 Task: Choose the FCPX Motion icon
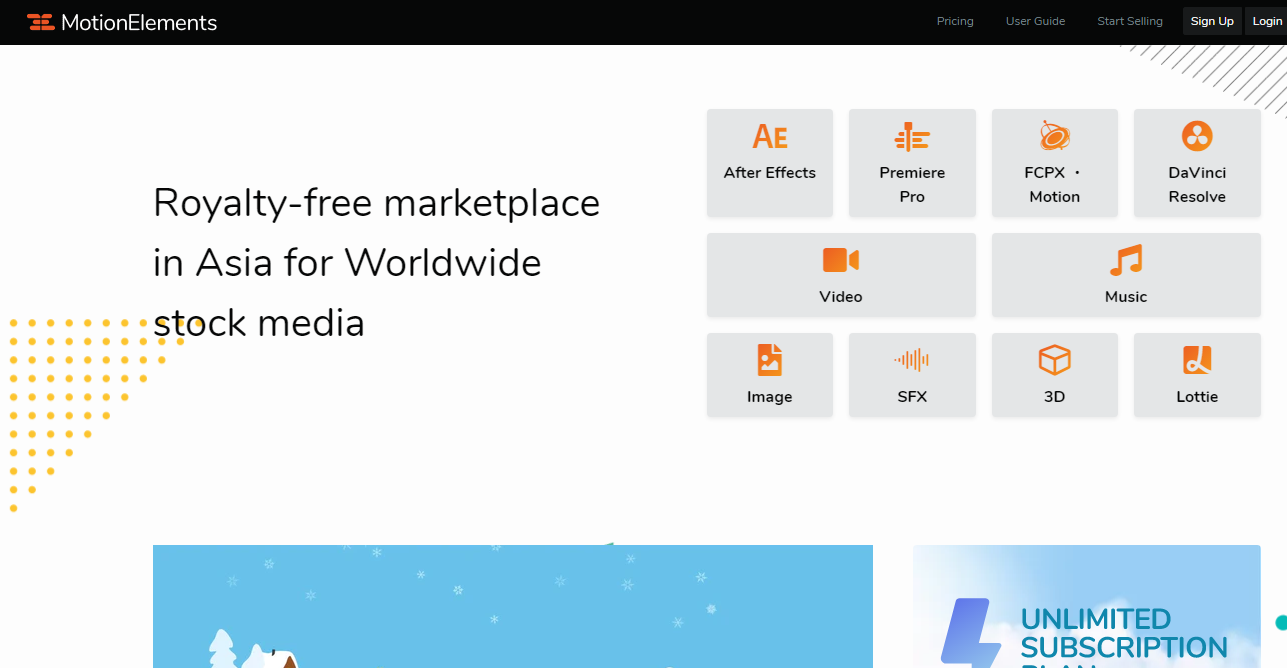click(x=1055, y=136)
